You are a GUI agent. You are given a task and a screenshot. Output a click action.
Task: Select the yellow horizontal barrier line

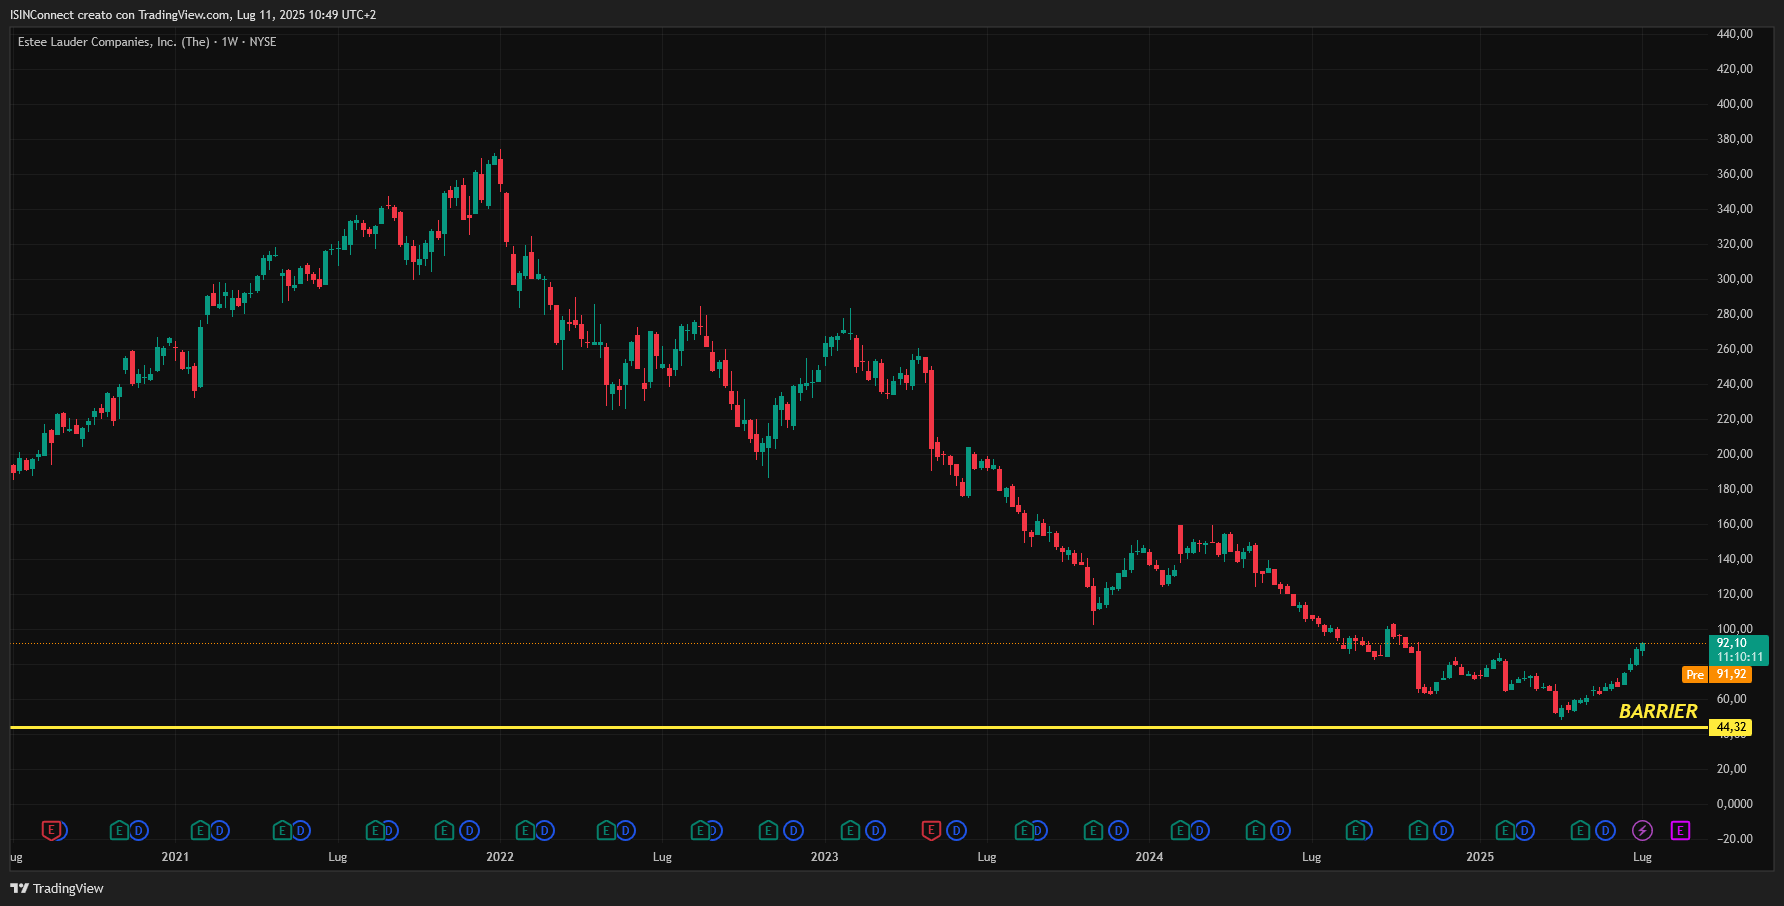(x=858, y=727)
